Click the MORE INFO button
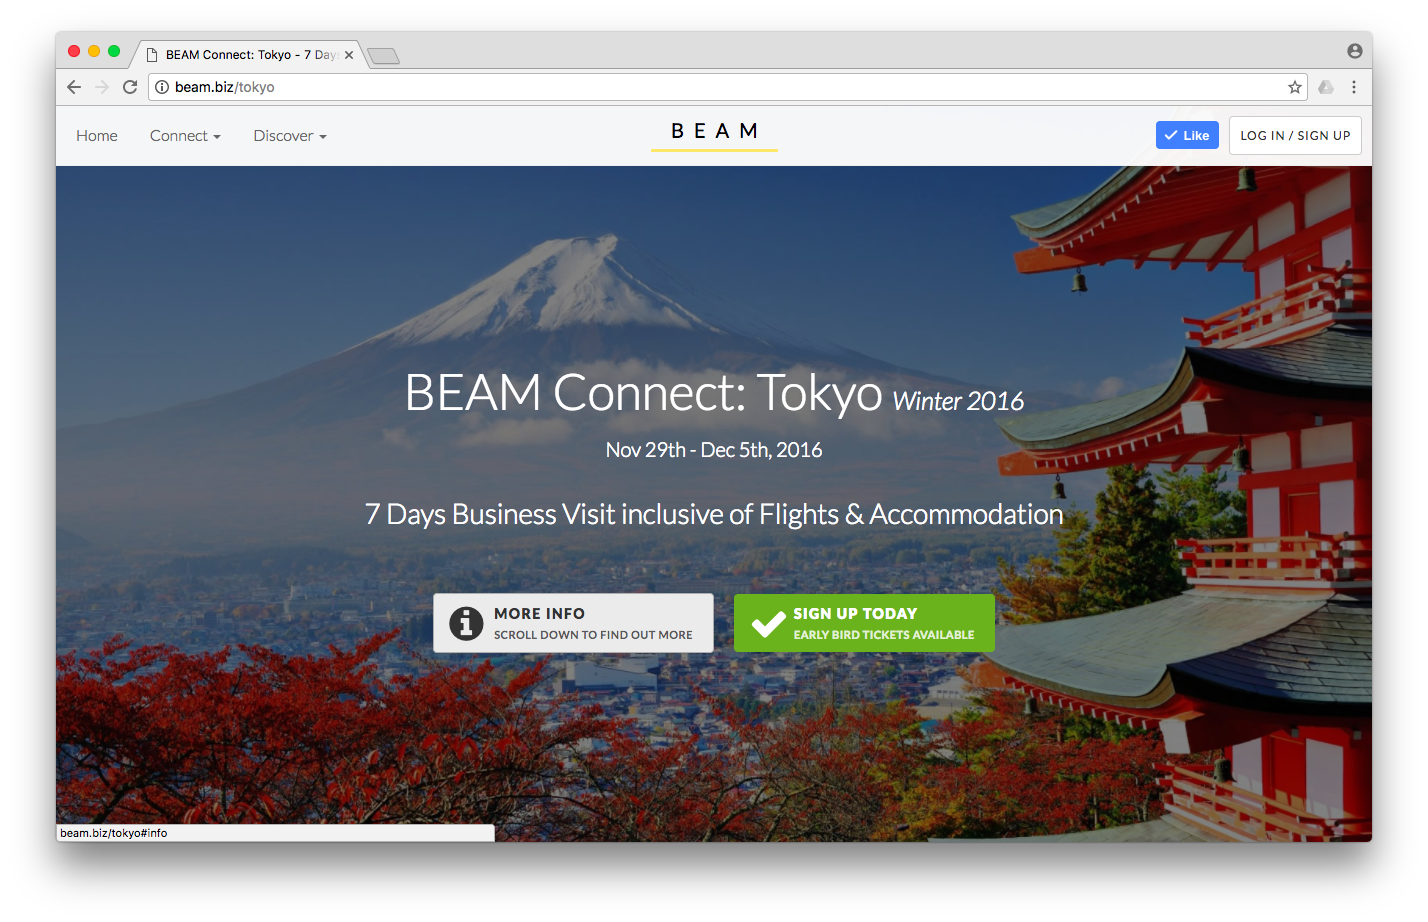This screenshot has height=922, width=1428. coord(573,623)
